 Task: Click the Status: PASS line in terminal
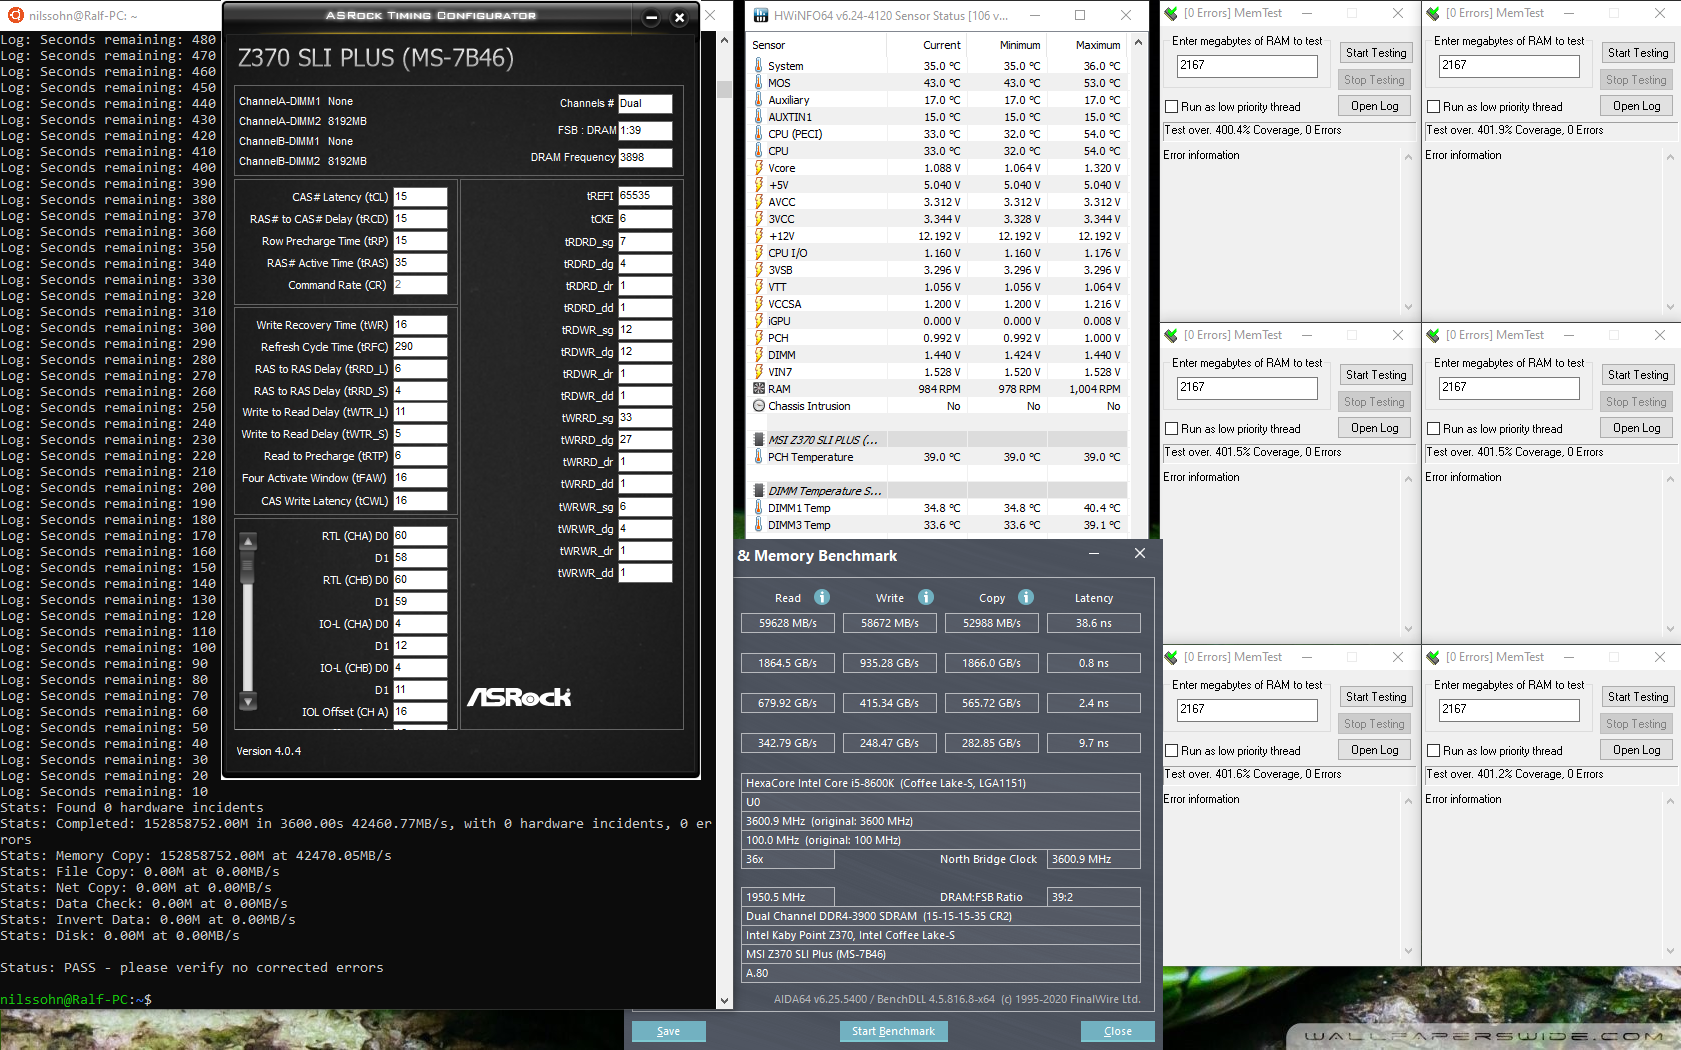[192, 968]
